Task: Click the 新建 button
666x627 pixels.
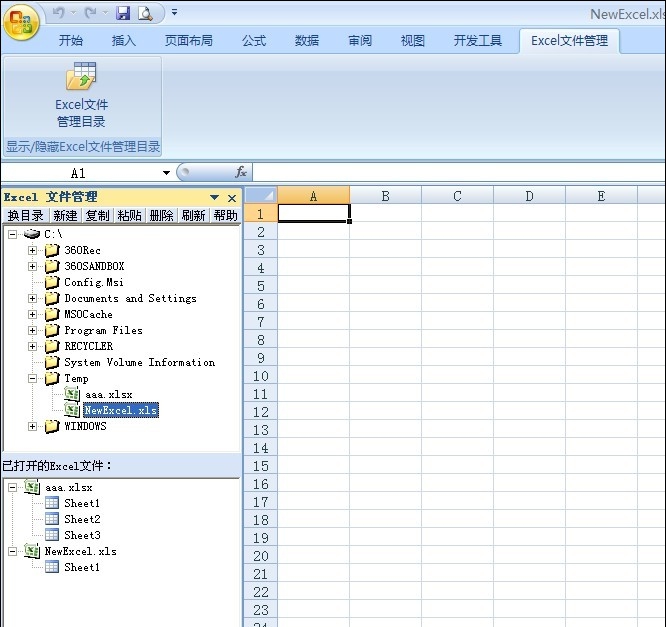Action: pos(65,216)
